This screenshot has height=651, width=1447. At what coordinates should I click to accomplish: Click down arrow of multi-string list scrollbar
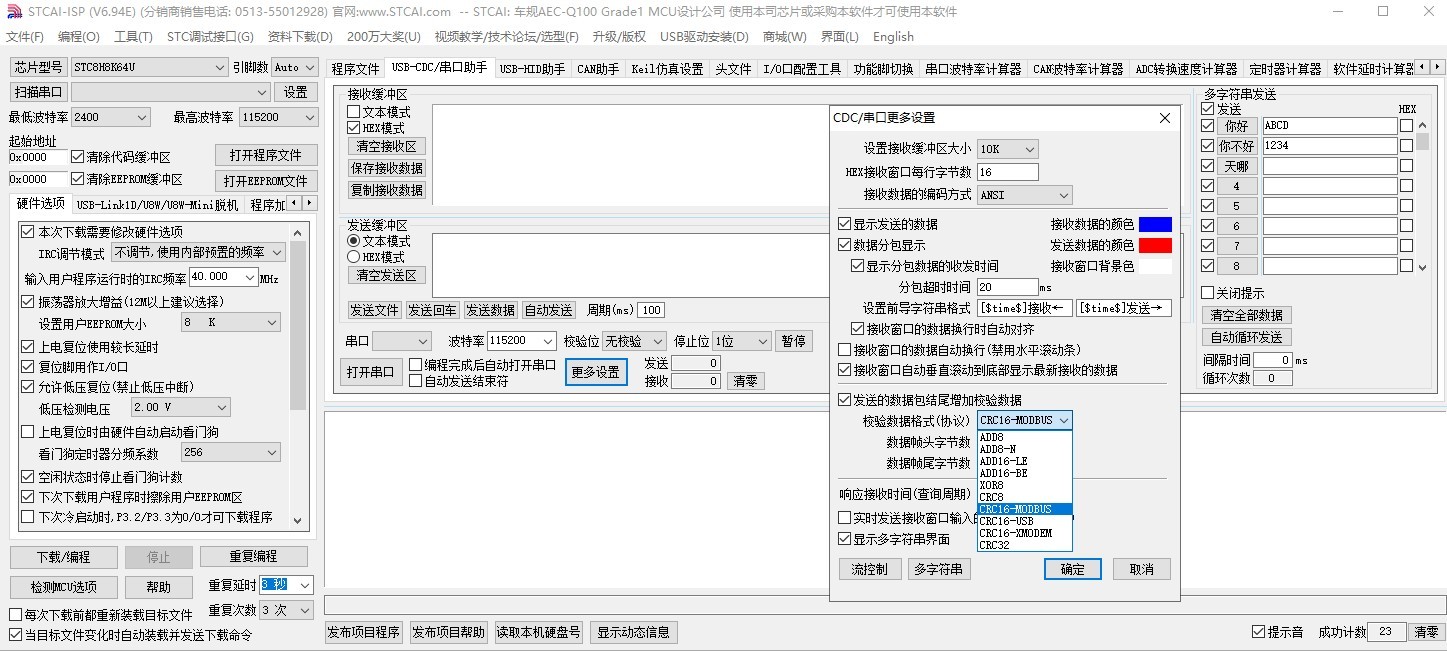[1423, 267]
